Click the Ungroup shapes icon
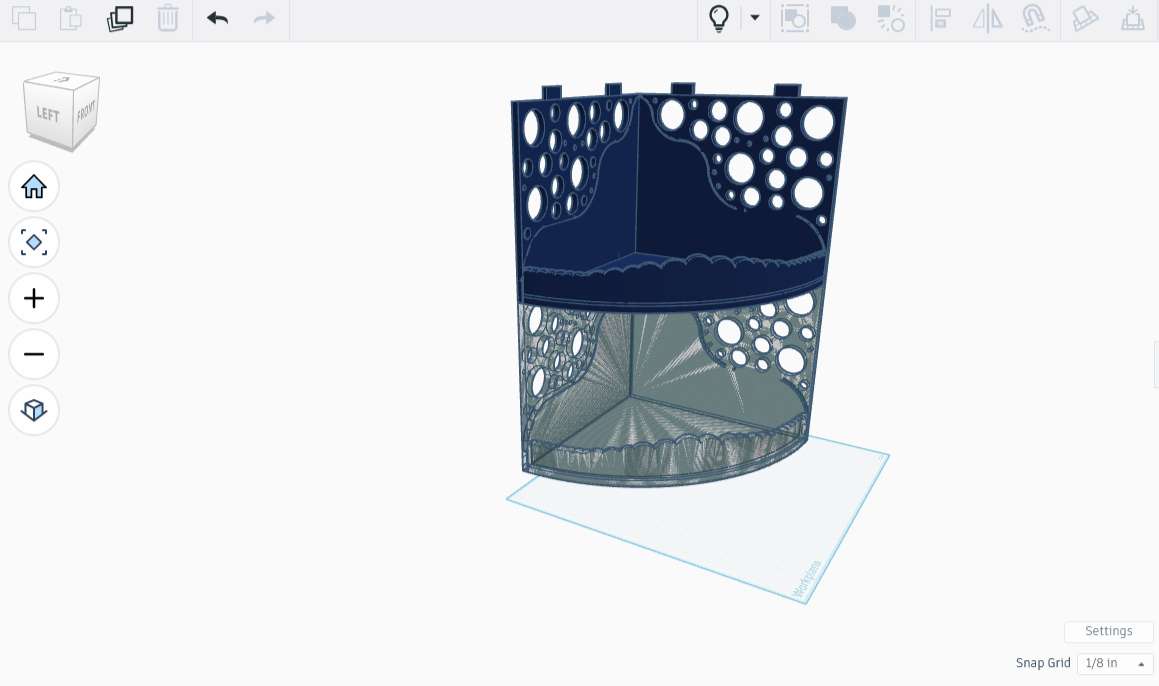 click(891, 18)
